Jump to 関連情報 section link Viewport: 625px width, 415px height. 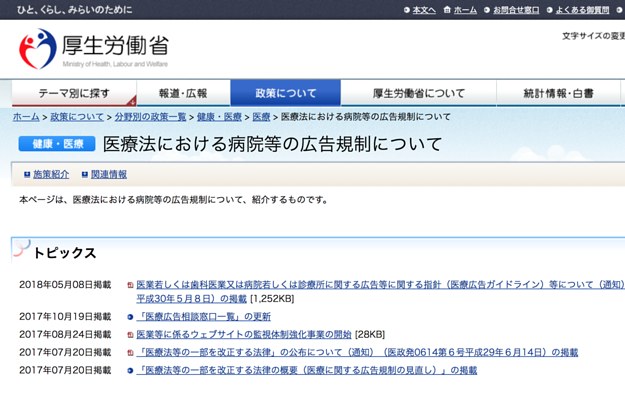click(x=109, y=174)
